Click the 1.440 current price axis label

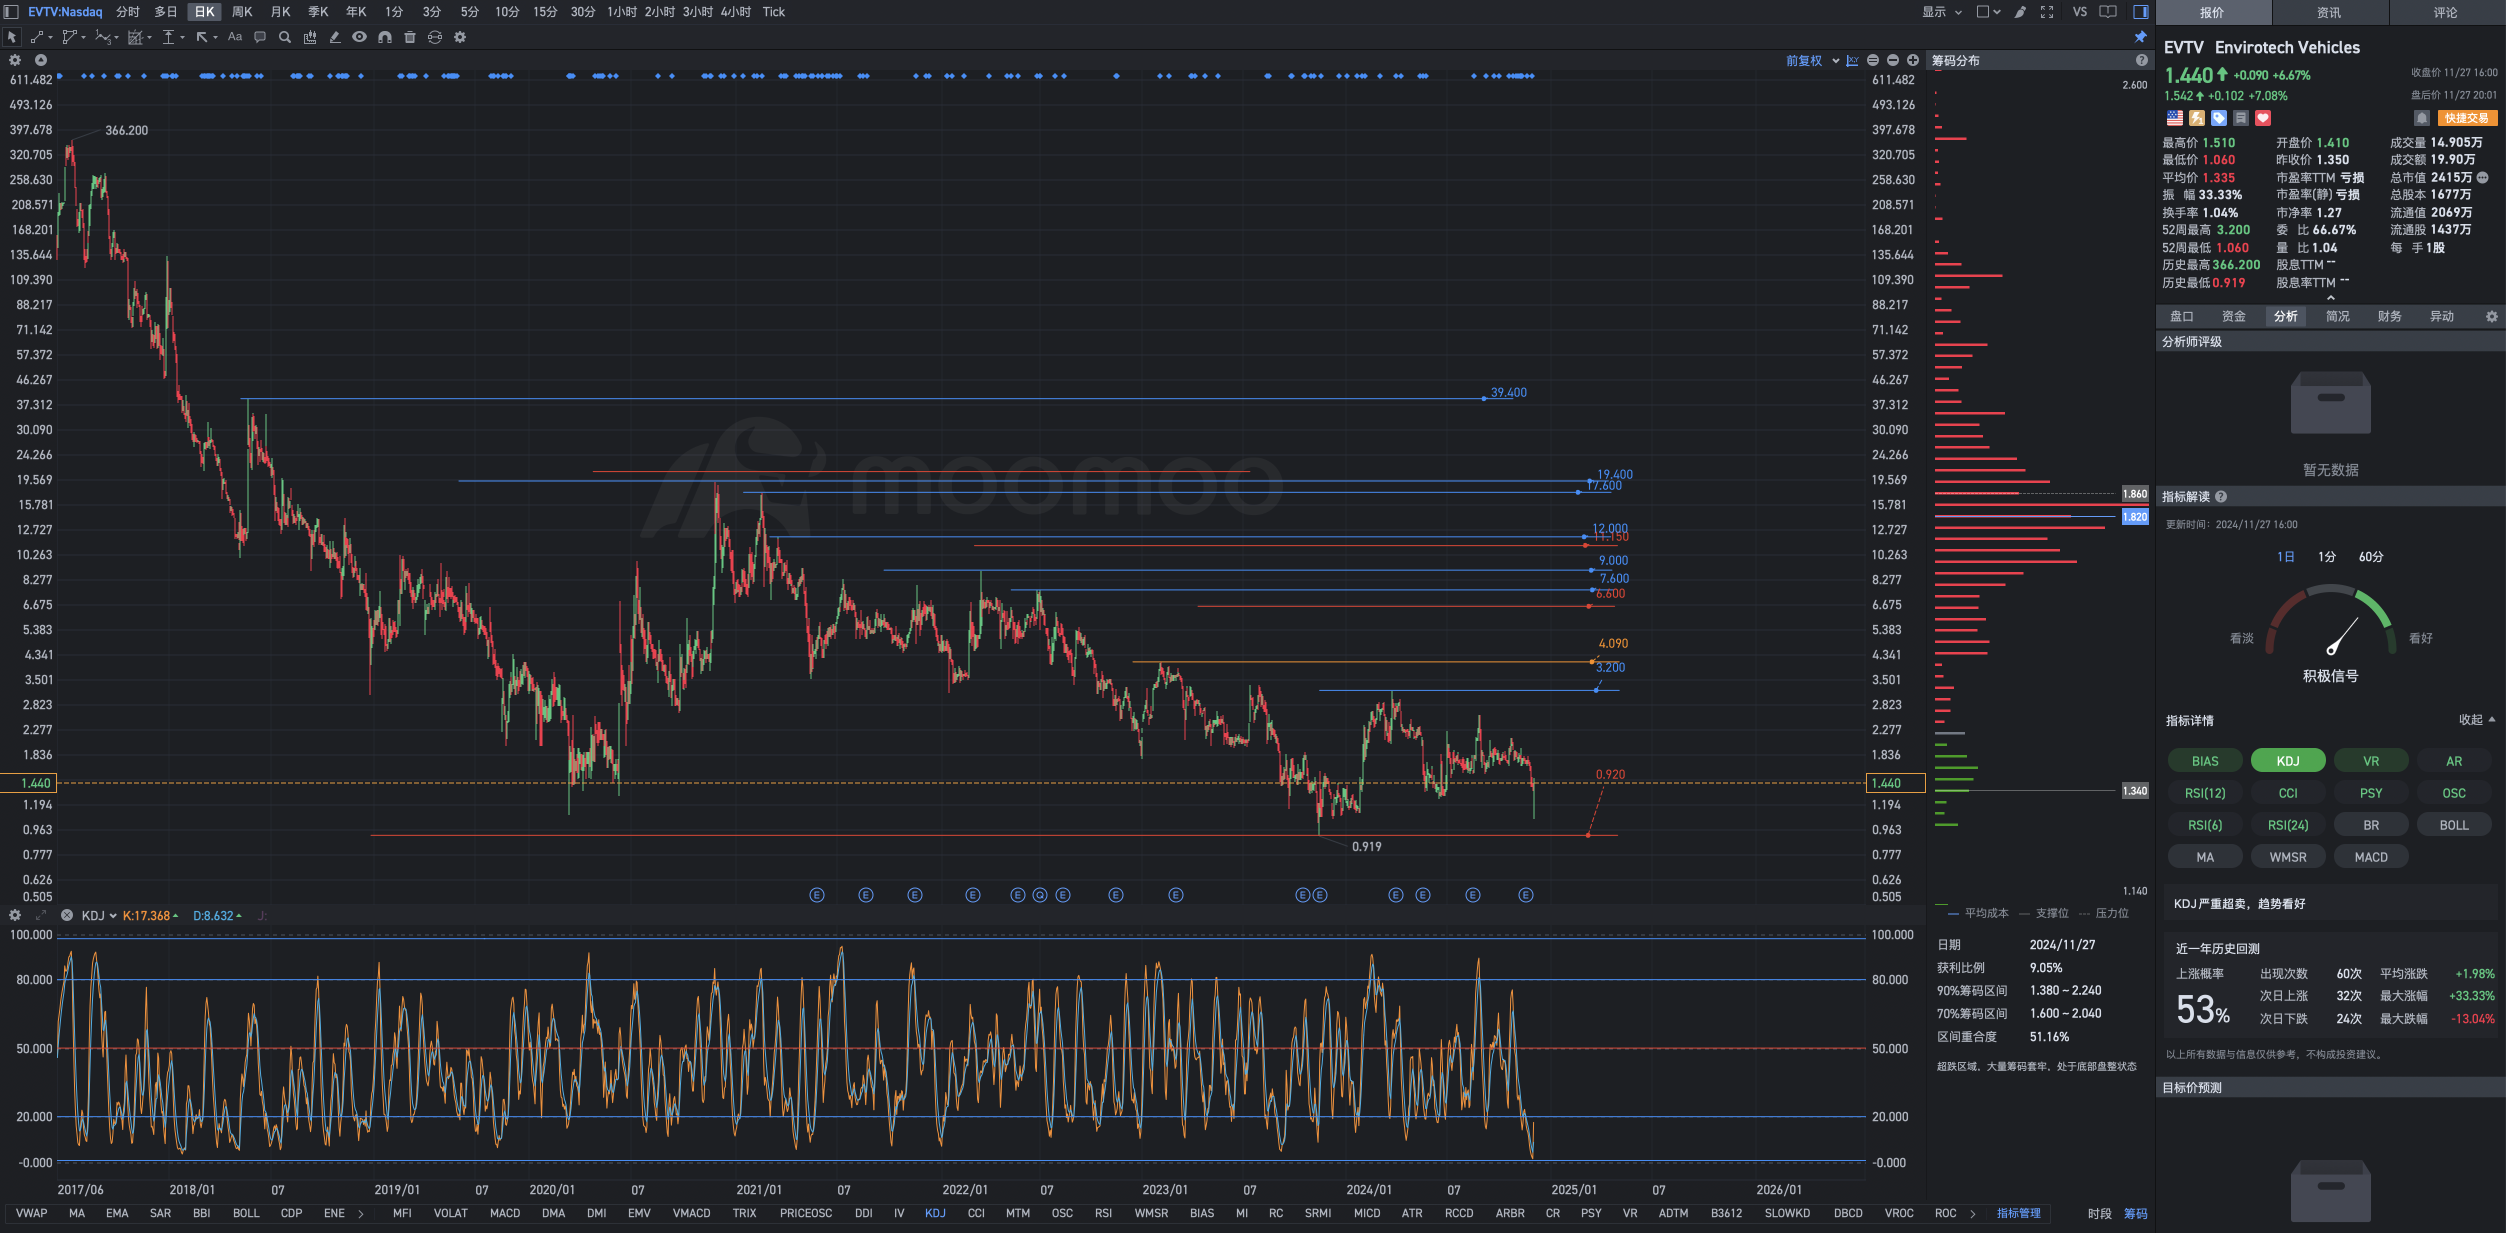point(1895,783)
